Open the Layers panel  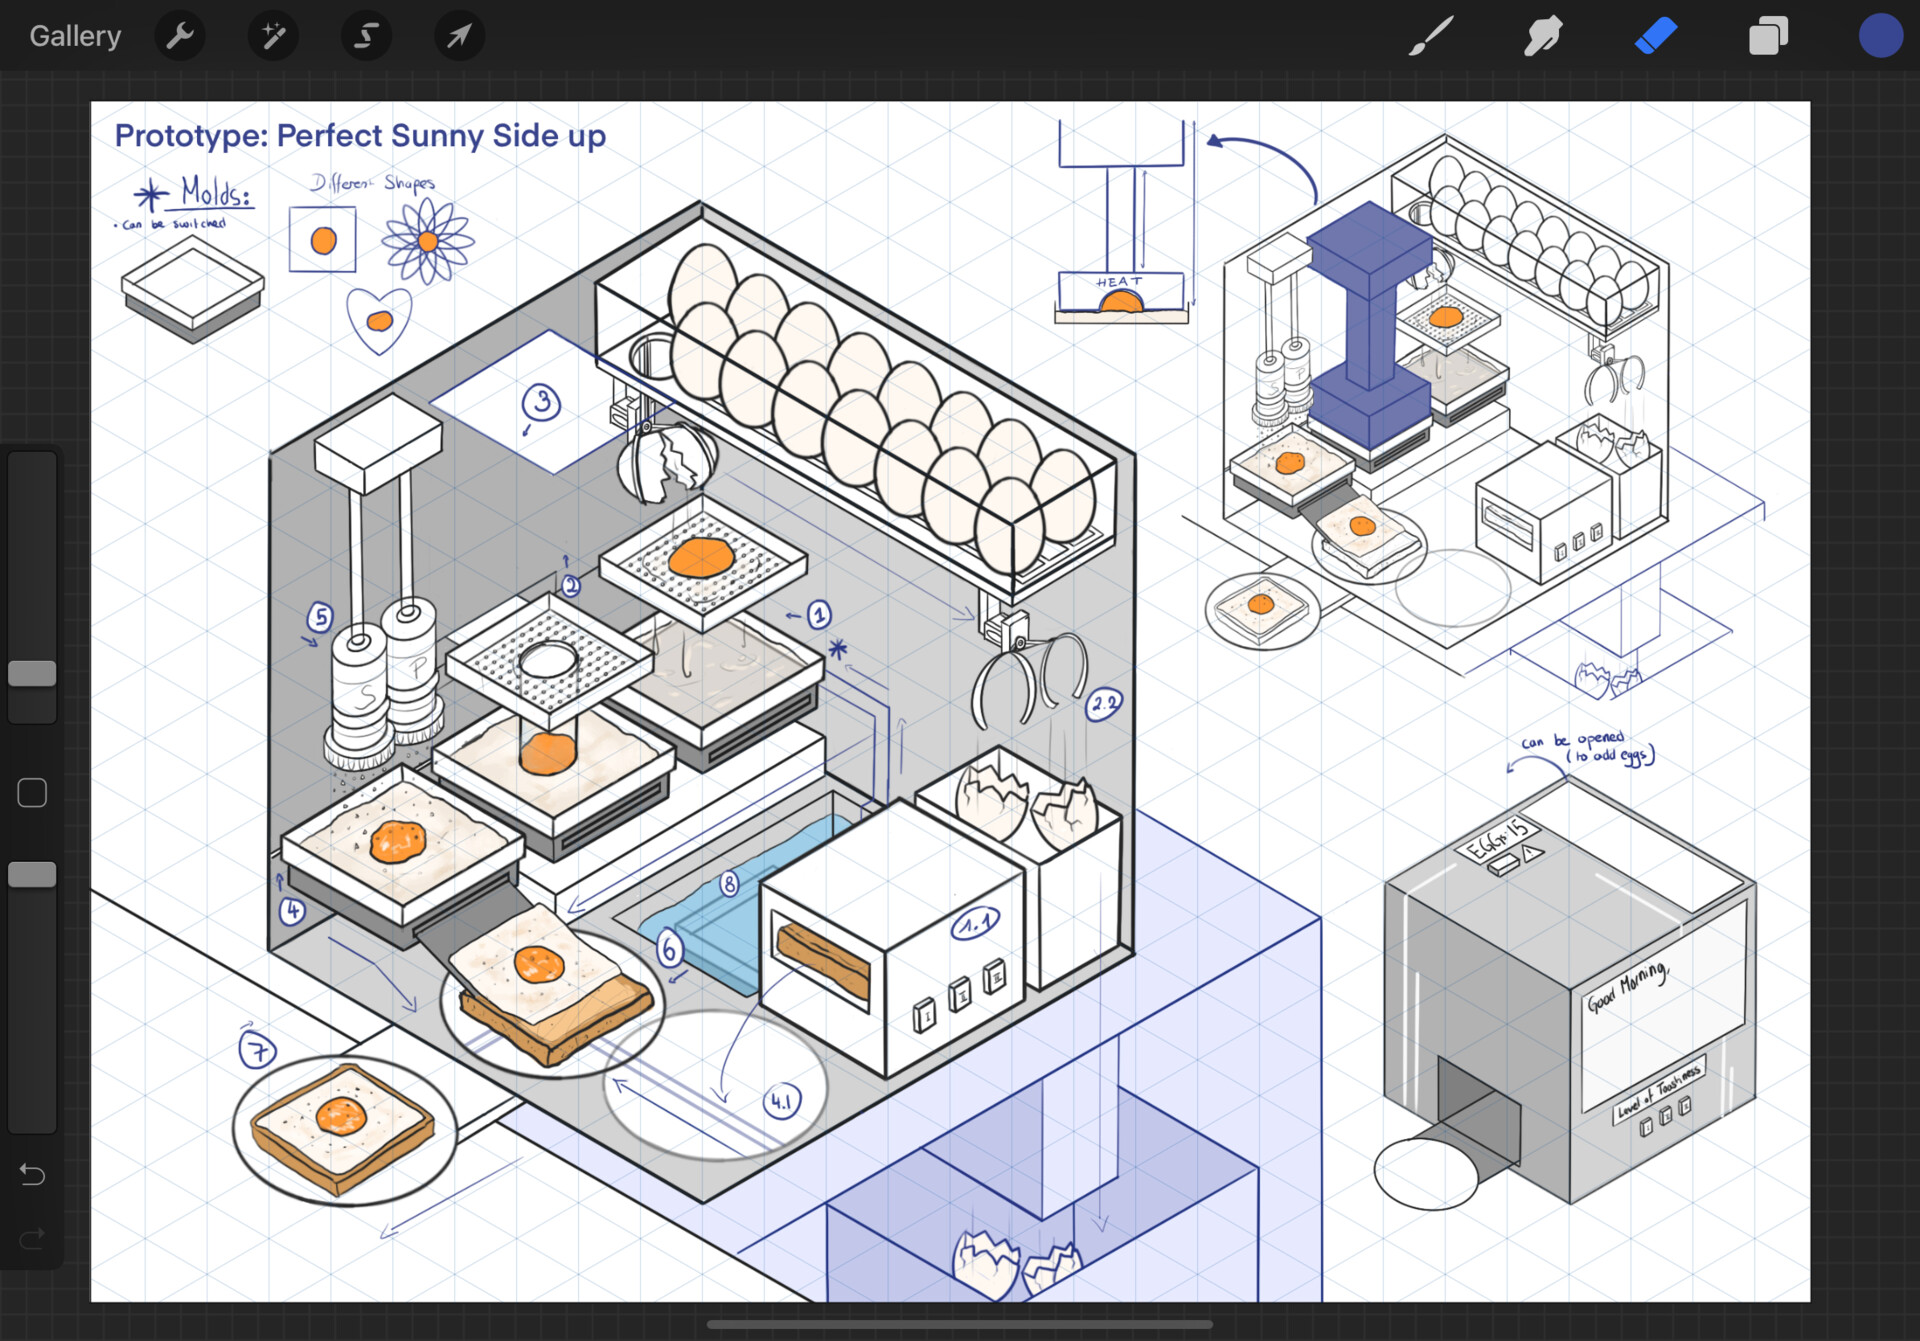pyautogui.click(x=1768, y=37)
